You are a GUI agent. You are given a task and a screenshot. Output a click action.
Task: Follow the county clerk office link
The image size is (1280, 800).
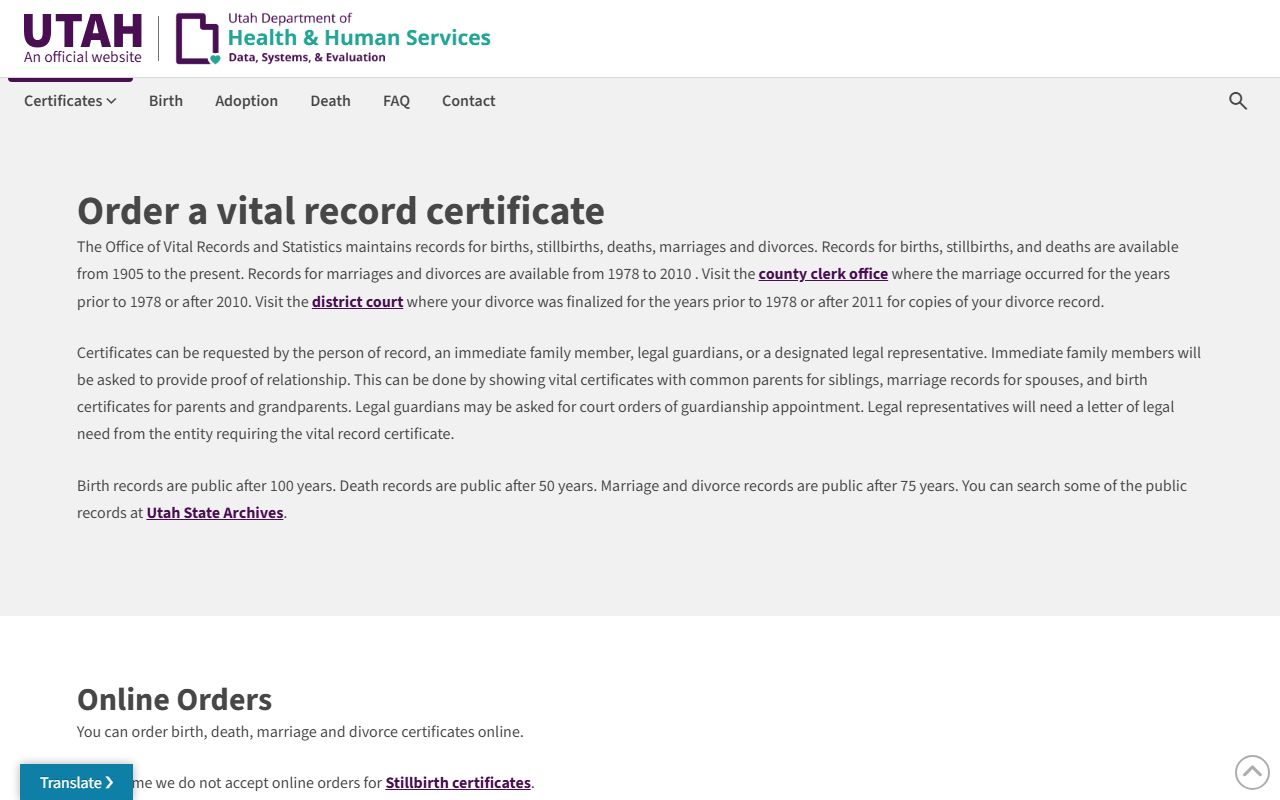click(823, 274)
